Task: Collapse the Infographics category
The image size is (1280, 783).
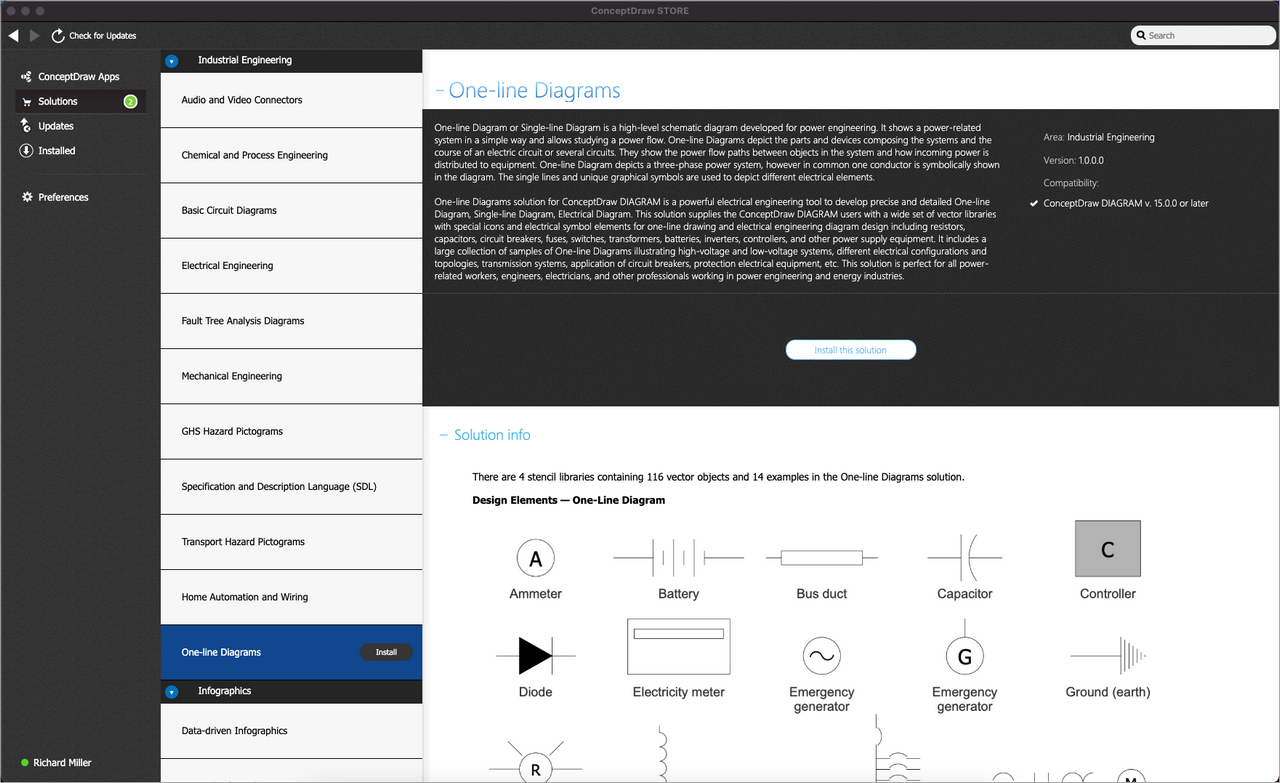Action: click(171, 691)
